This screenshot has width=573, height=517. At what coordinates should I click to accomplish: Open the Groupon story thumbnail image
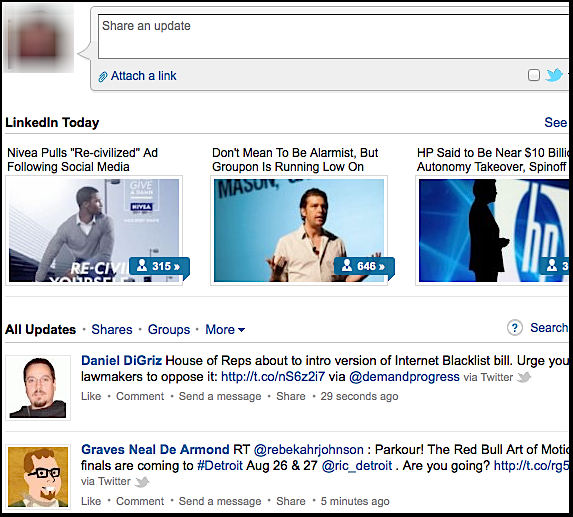pyautogui.click(x=299, y=230)
